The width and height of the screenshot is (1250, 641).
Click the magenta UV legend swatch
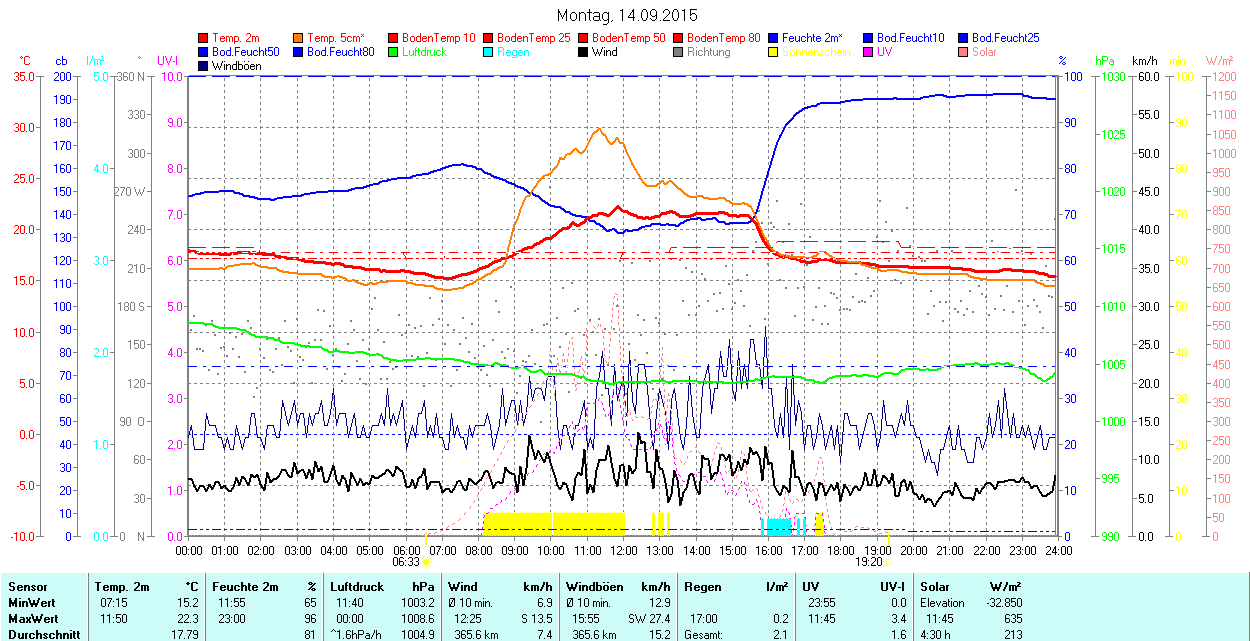pos(867,52)
